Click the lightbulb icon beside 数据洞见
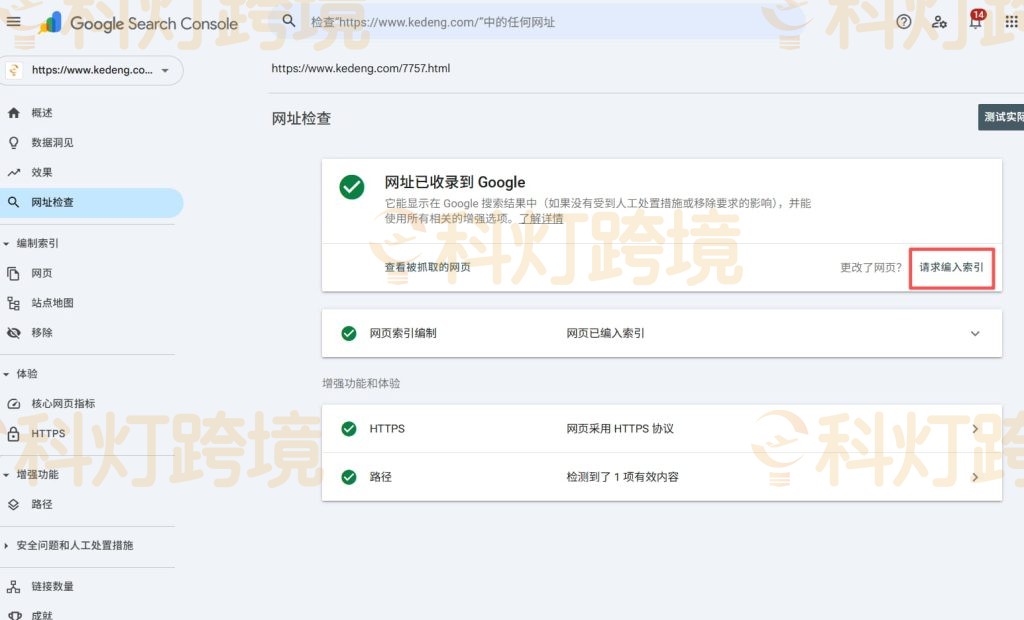Screen dimensions: 1024x620 [14, 142]
